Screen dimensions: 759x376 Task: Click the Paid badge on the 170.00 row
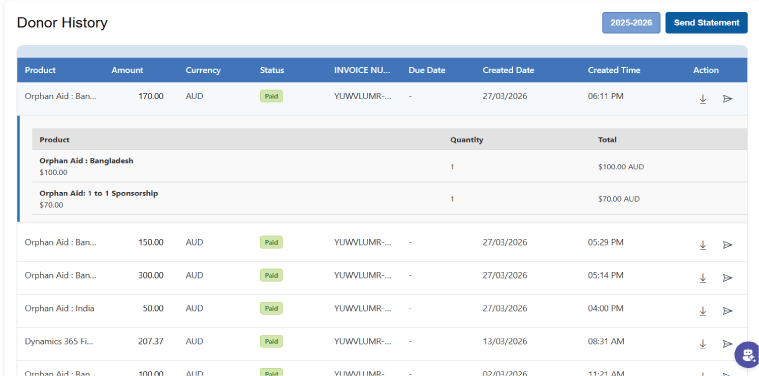271,96
